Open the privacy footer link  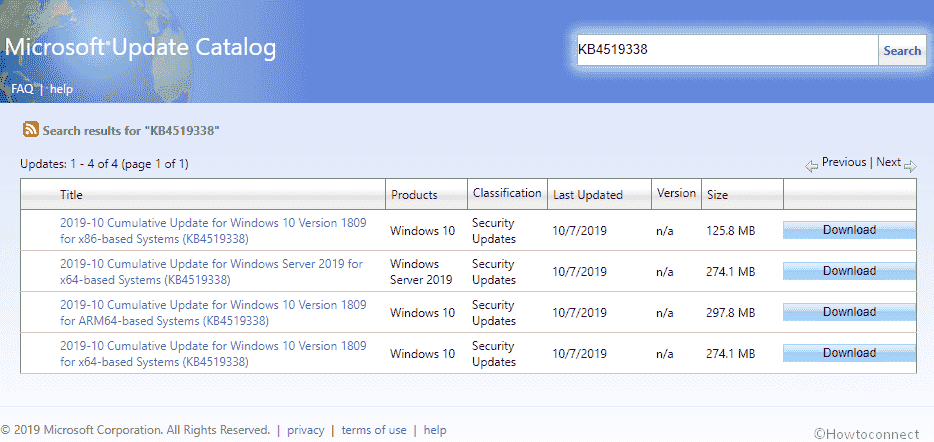point(306,430)
